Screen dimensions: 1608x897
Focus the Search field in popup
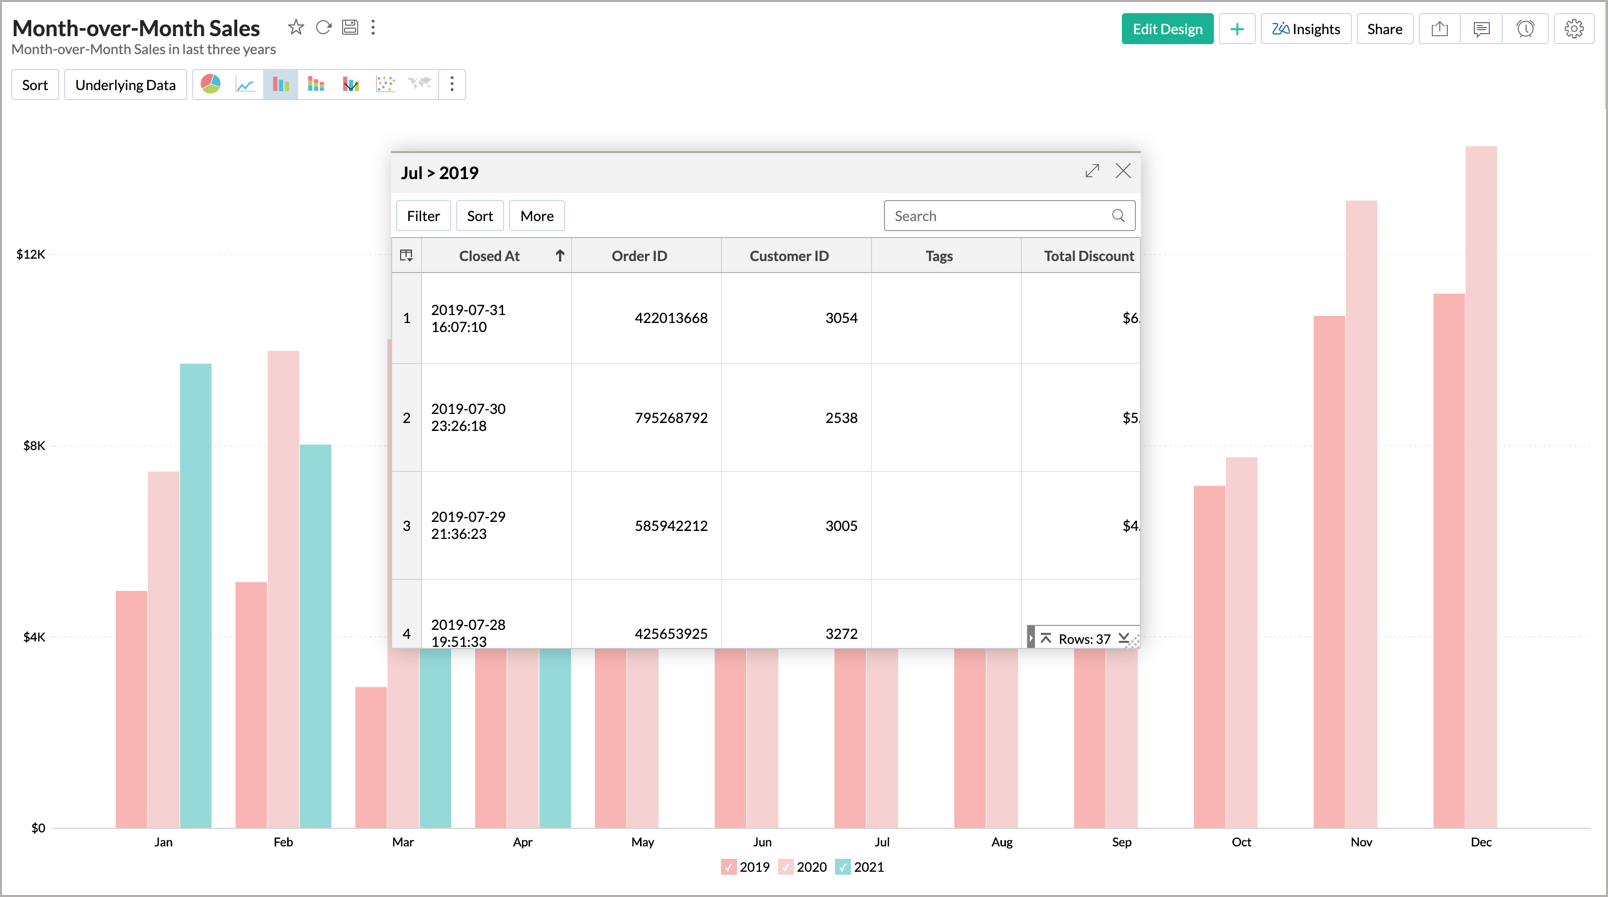1000,216
